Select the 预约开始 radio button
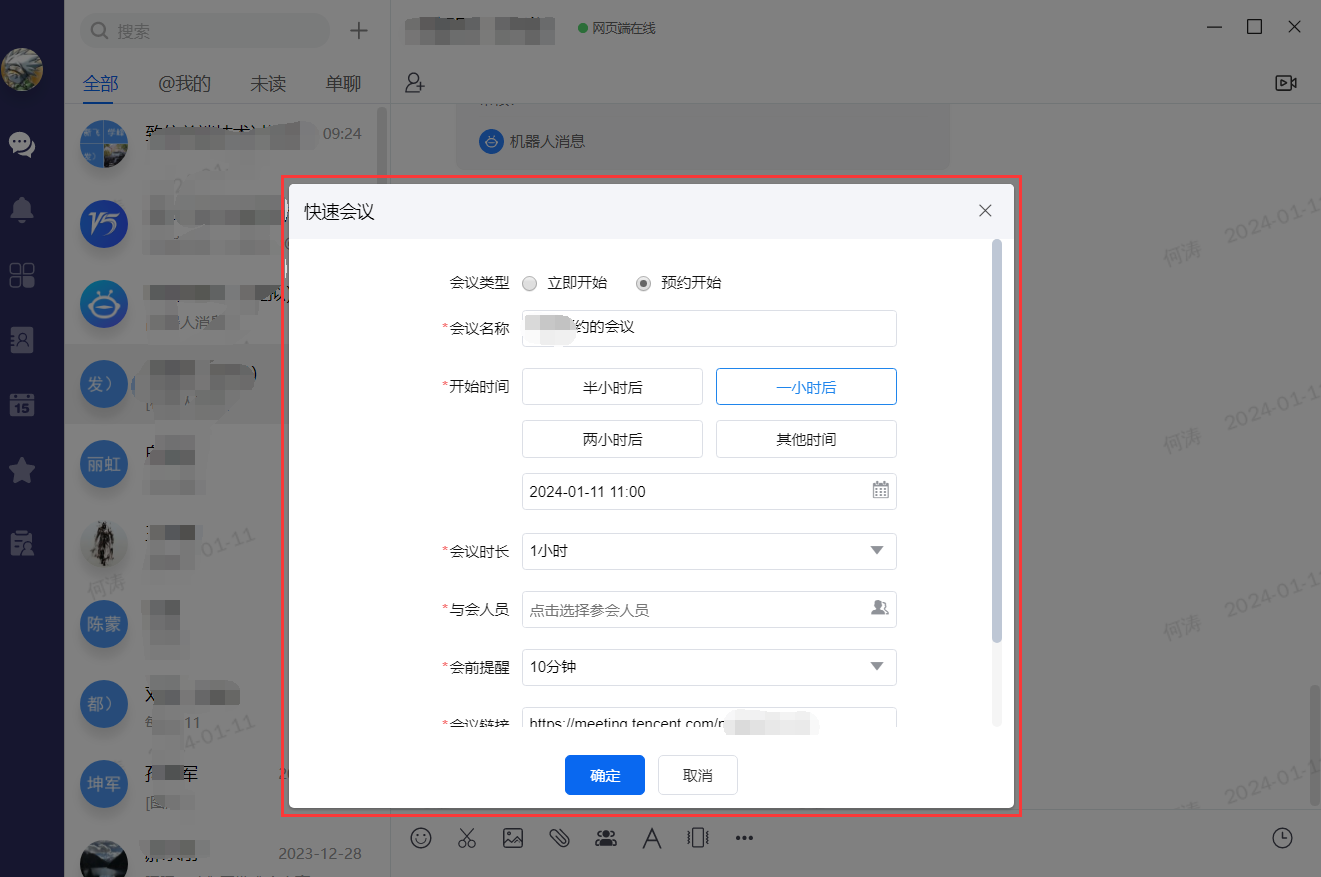This screenshot has width=1321, height=877. [x=644, y=283]
